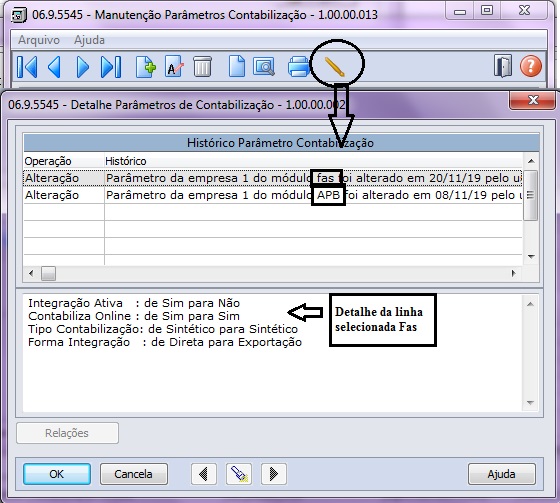
Task: Open history with the pencil icon
Action: tap(335, 67)
